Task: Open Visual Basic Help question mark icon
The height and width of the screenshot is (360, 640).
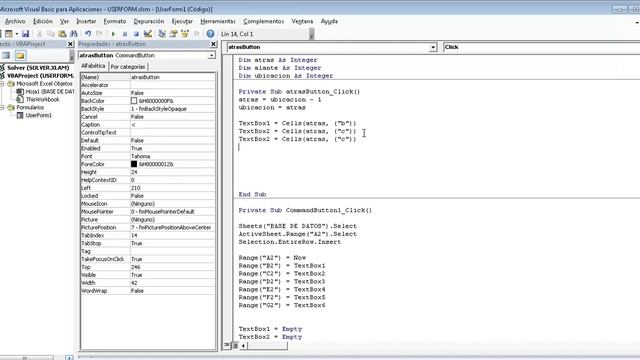Action: pyautogui.click(x=210, y=34)
